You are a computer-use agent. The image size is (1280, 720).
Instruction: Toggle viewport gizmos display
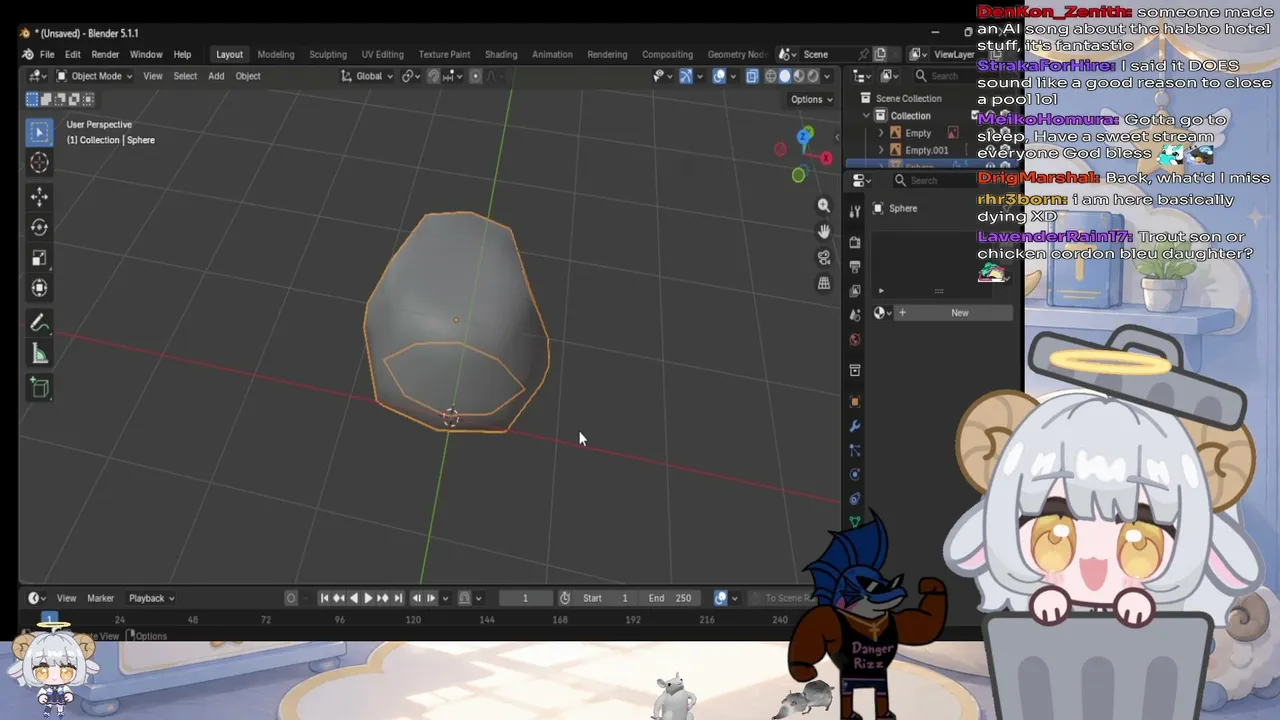pyautogui.click(x=686, y=76)
